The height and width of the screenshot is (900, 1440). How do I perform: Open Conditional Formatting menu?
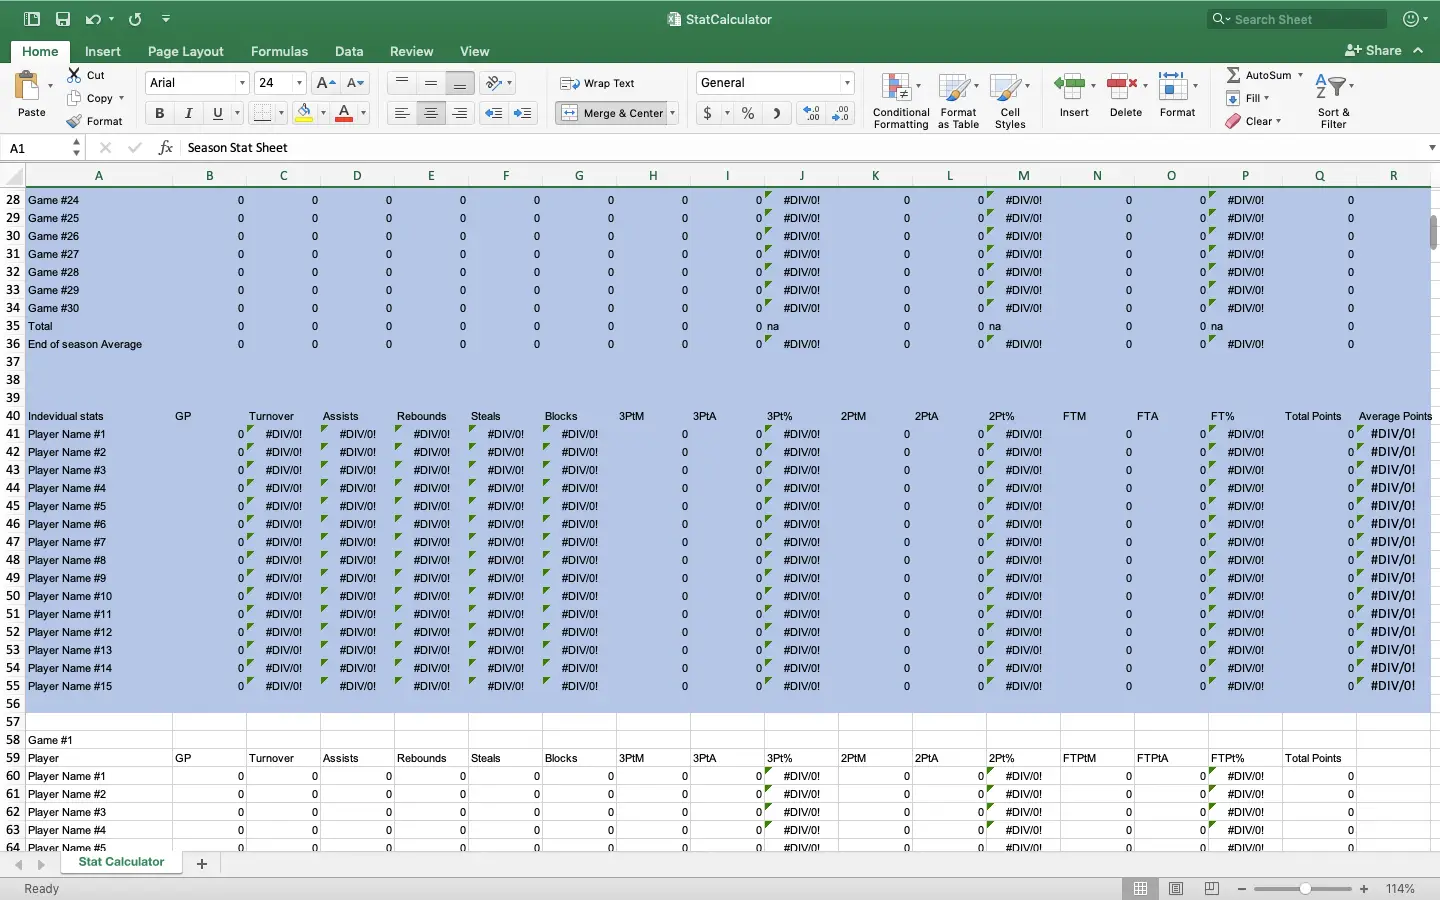coord(901,101)
